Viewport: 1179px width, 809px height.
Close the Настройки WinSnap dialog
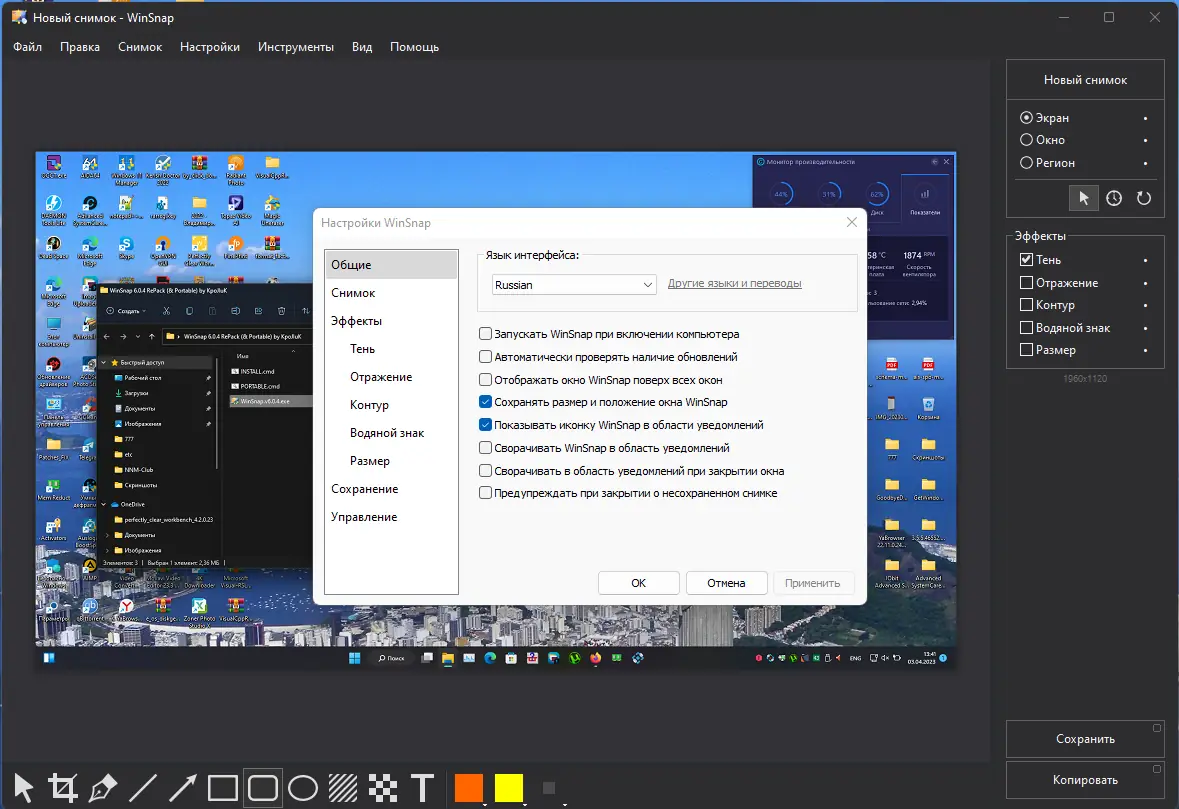[x=851, y=223]
